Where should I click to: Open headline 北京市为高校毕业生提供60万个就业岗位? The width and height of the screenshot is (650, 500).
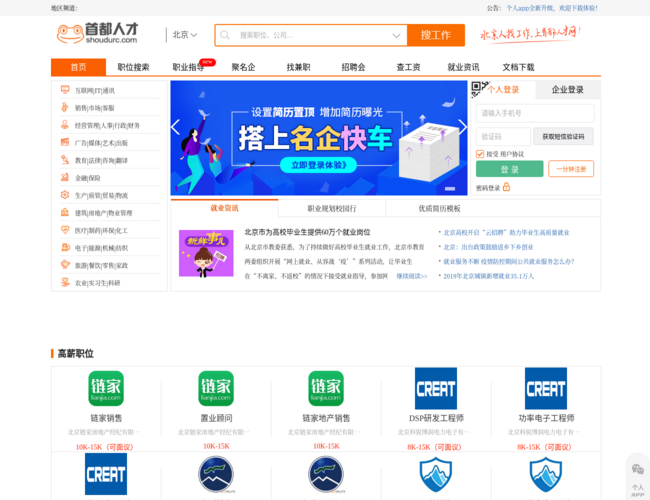click(x=307, y=232)
